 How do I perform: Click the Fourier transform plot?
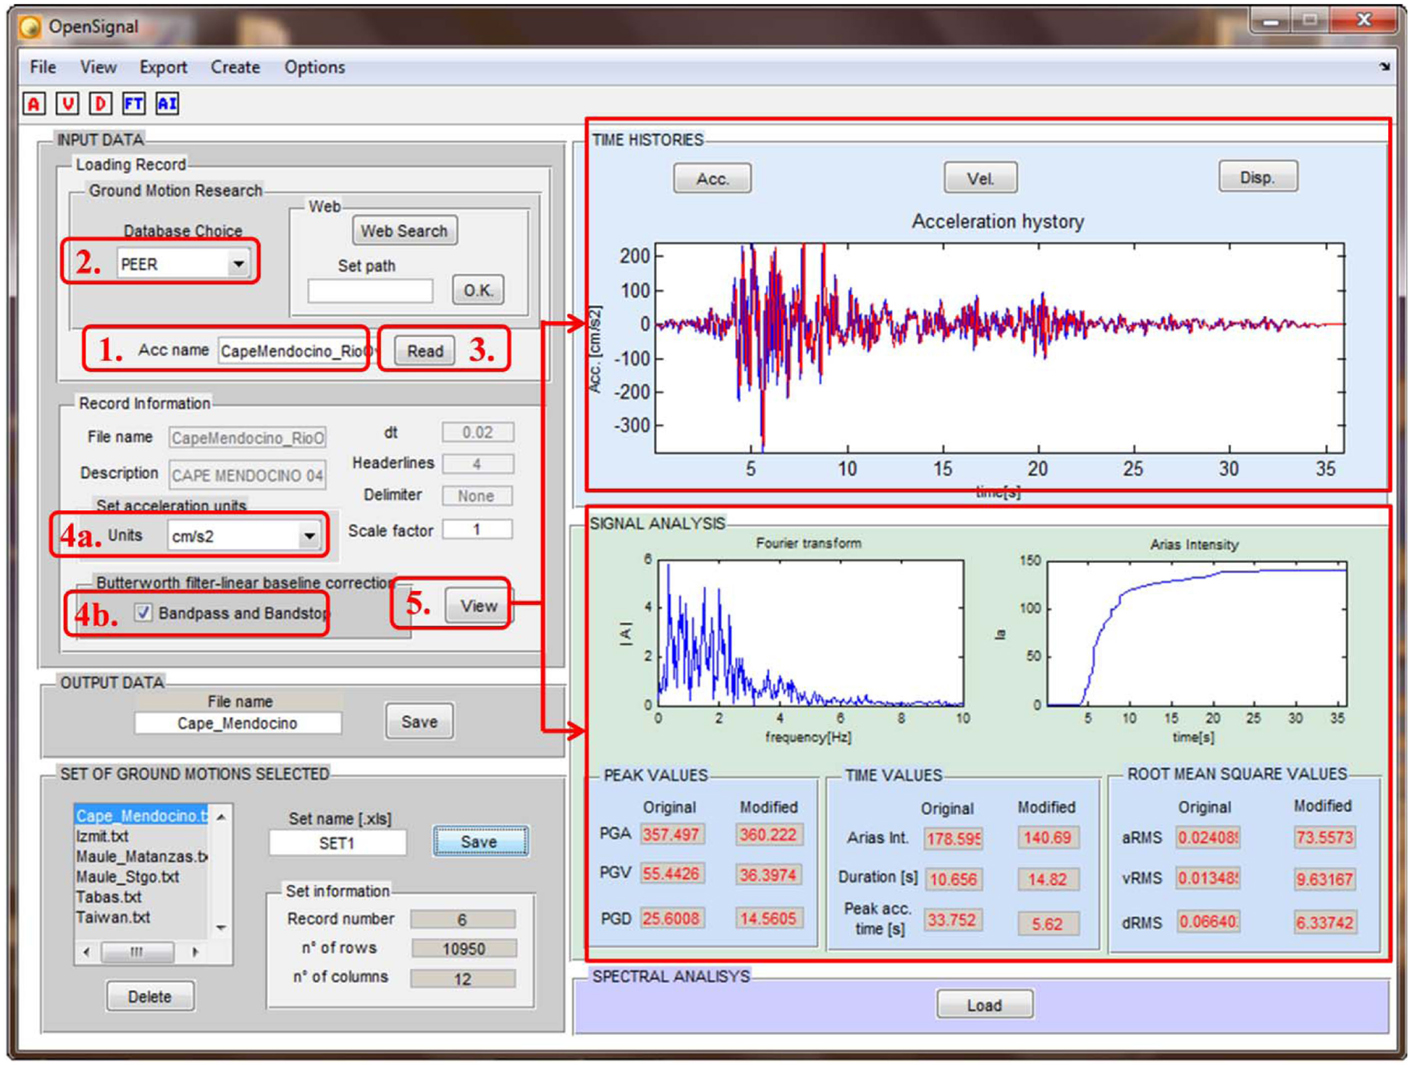[x=811, y=633]
